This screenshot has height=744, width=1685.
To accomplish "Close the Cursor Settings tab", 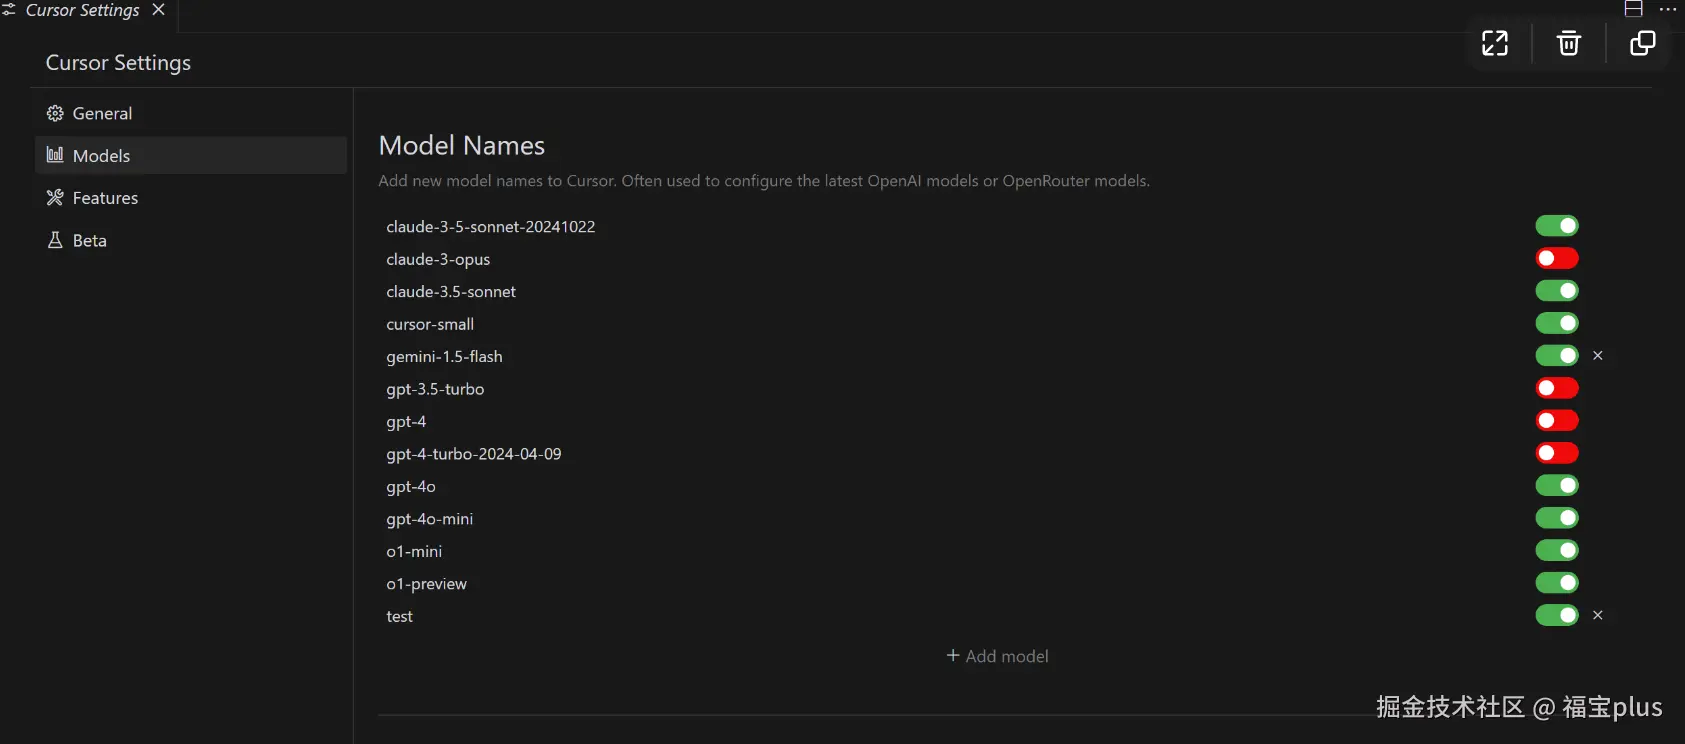I will [x=158, y=10].
